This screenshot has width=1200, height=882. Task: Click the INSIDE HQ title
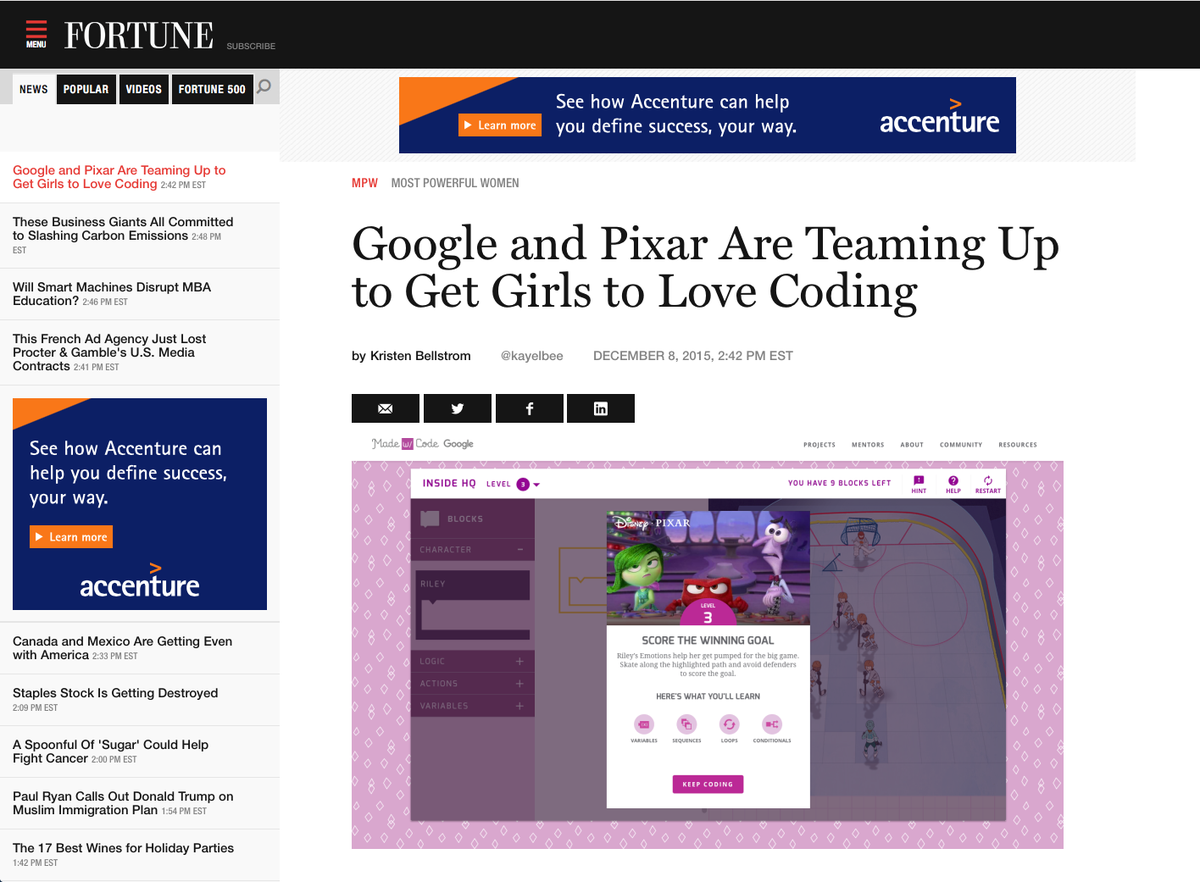tap(449, 484)
